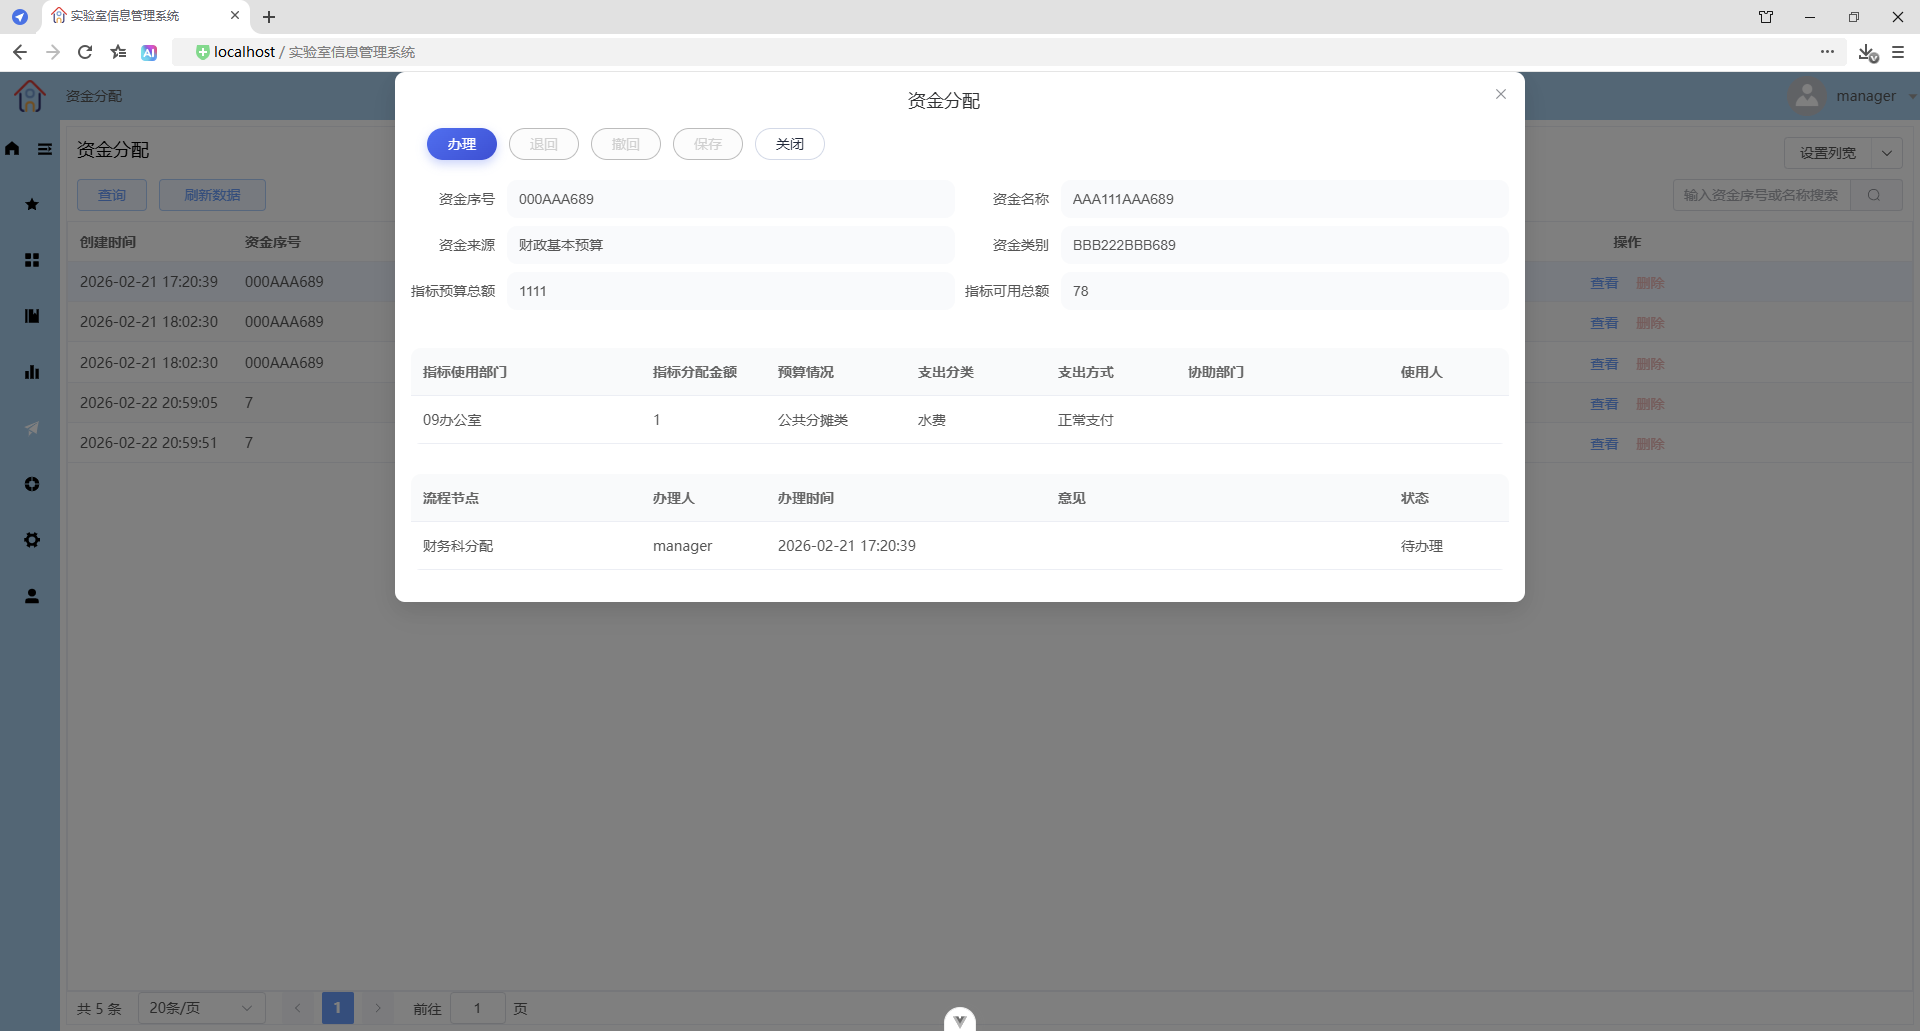Click the 待办理 status cell

1422,546
